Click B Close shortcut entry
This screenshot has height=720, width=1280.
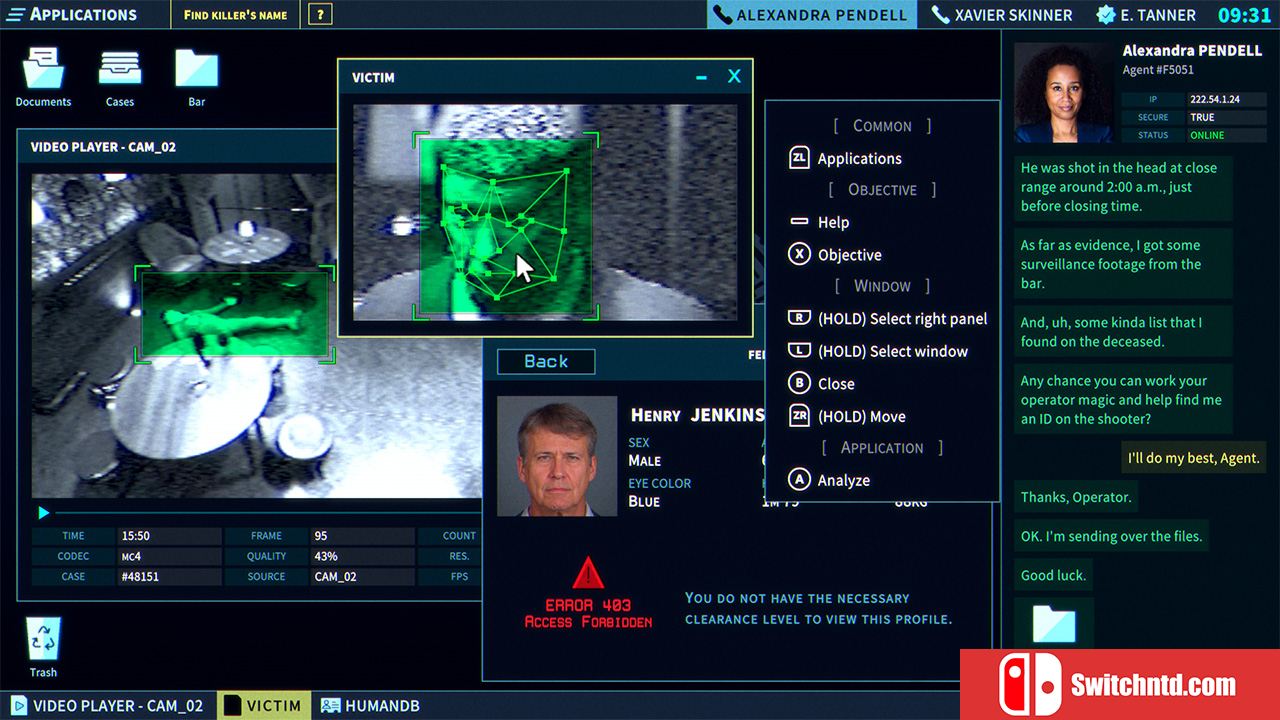822,383
